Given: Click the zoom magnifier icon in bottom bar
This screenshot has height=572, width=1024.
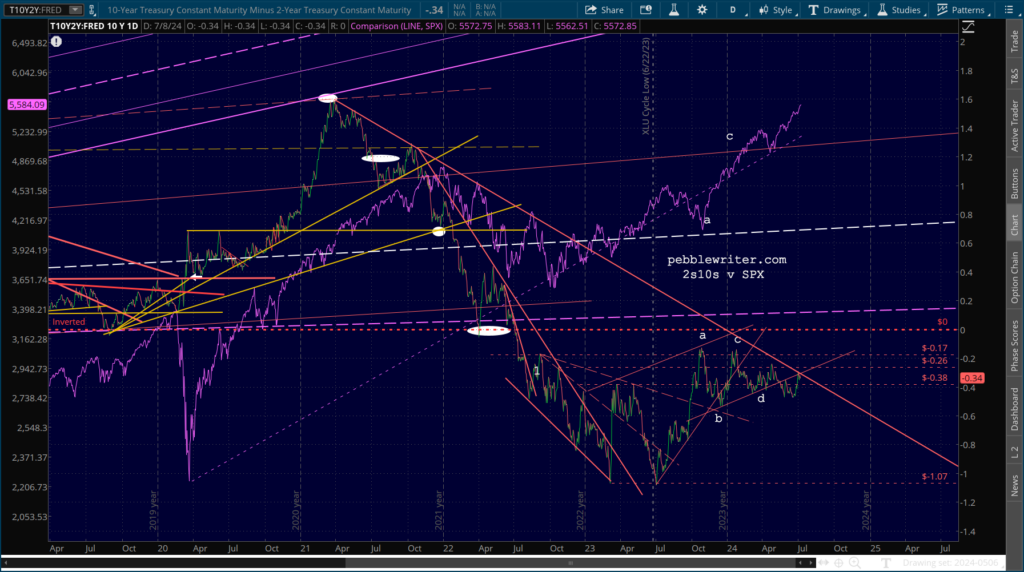Looking at the screenshot, I should click(x=854, y=562).
